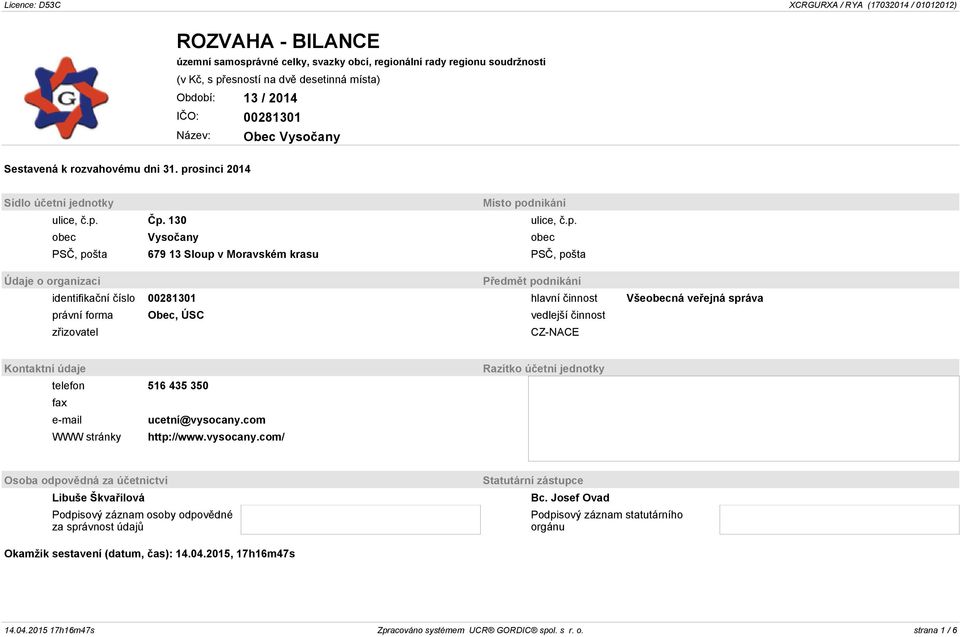Click the Kontaktní údaje section header

(45, 369)
